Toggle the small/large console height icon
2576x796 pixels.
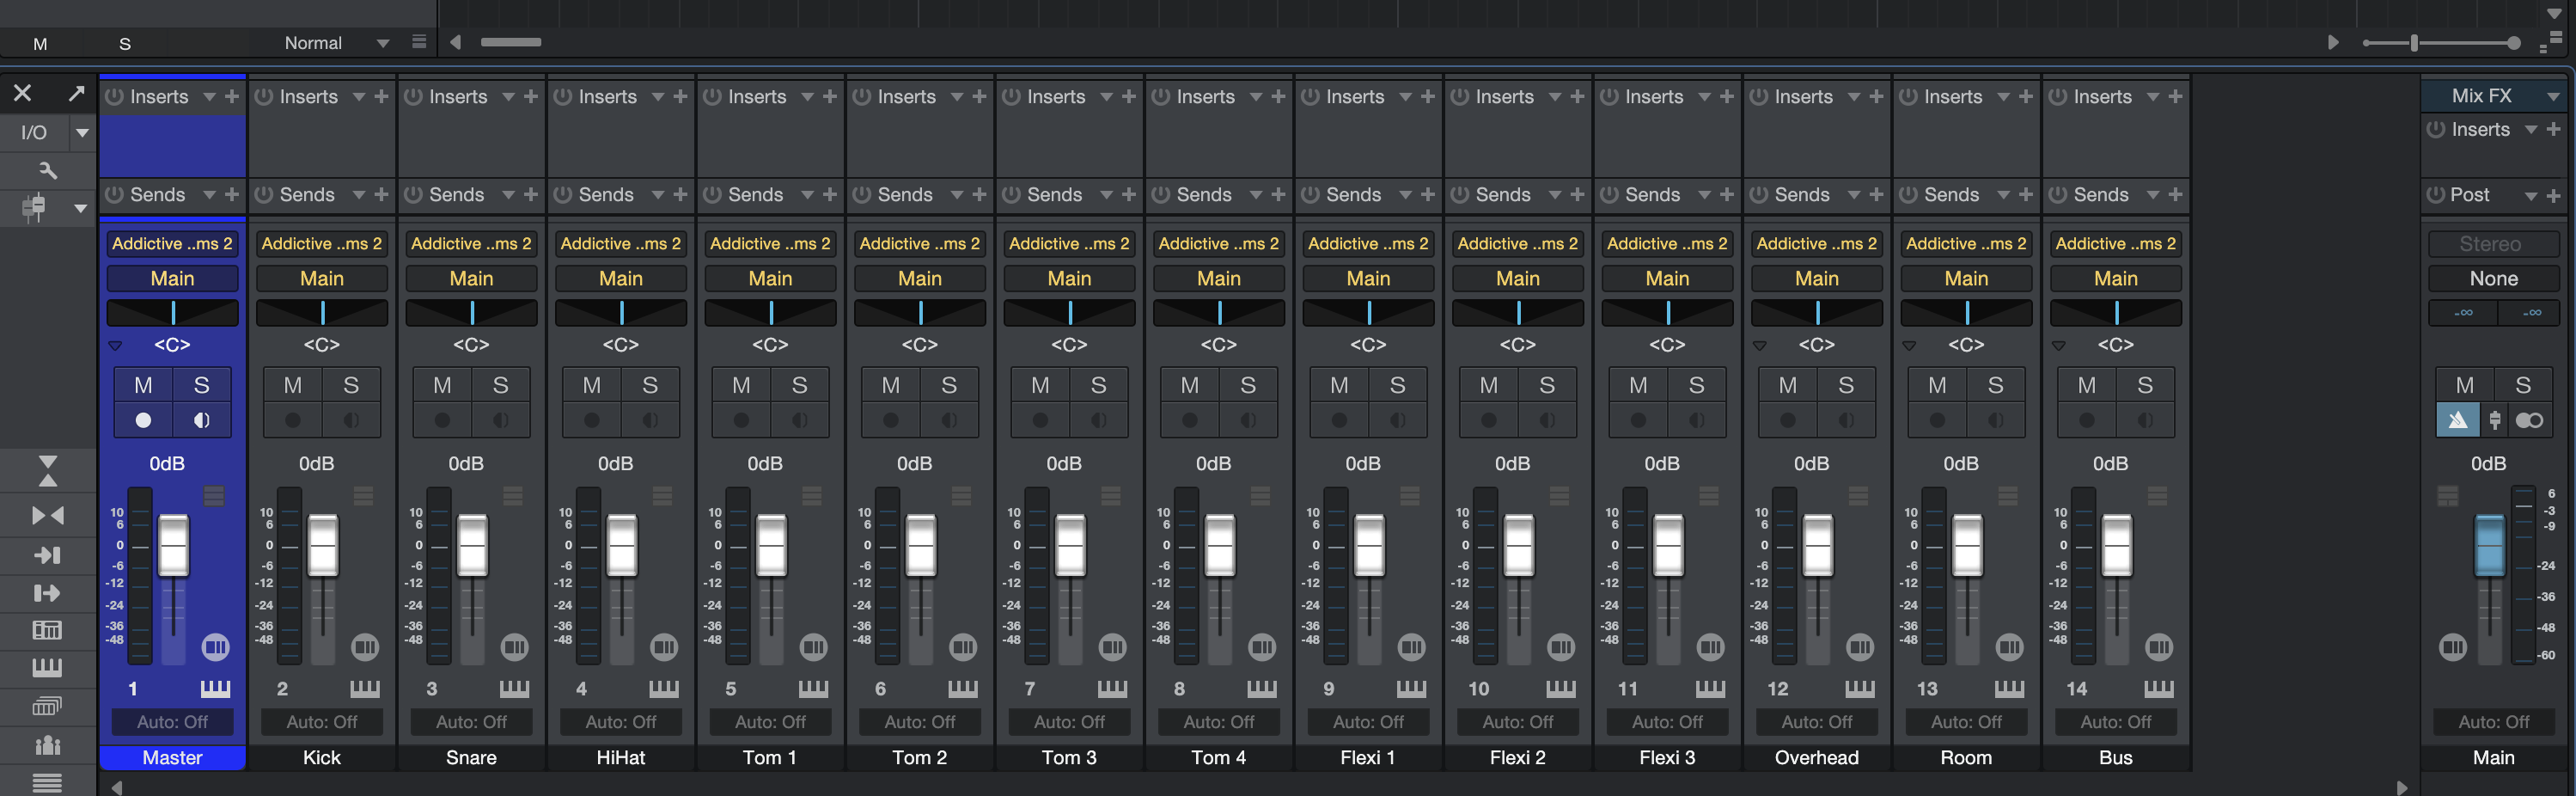48,470
